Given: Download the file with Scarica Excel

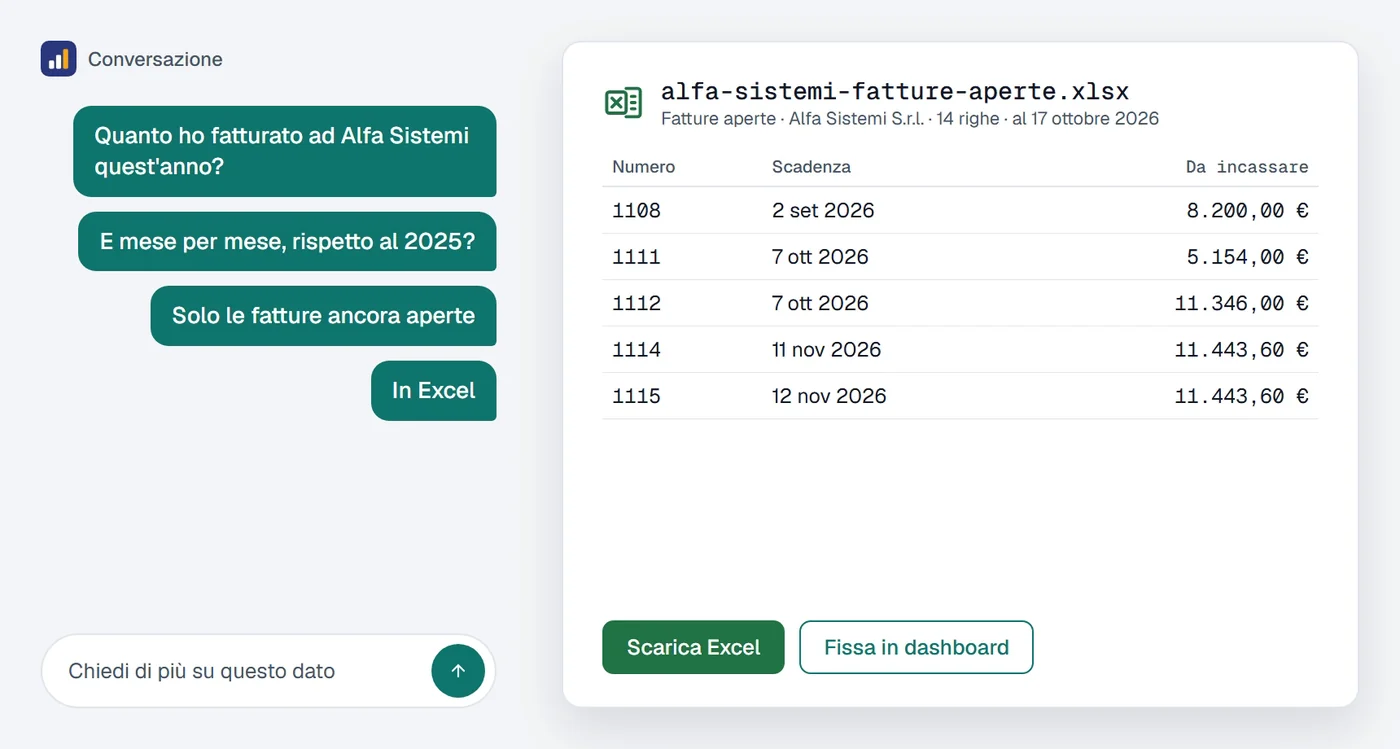Looking at the screenshot, I should point(693,647).
